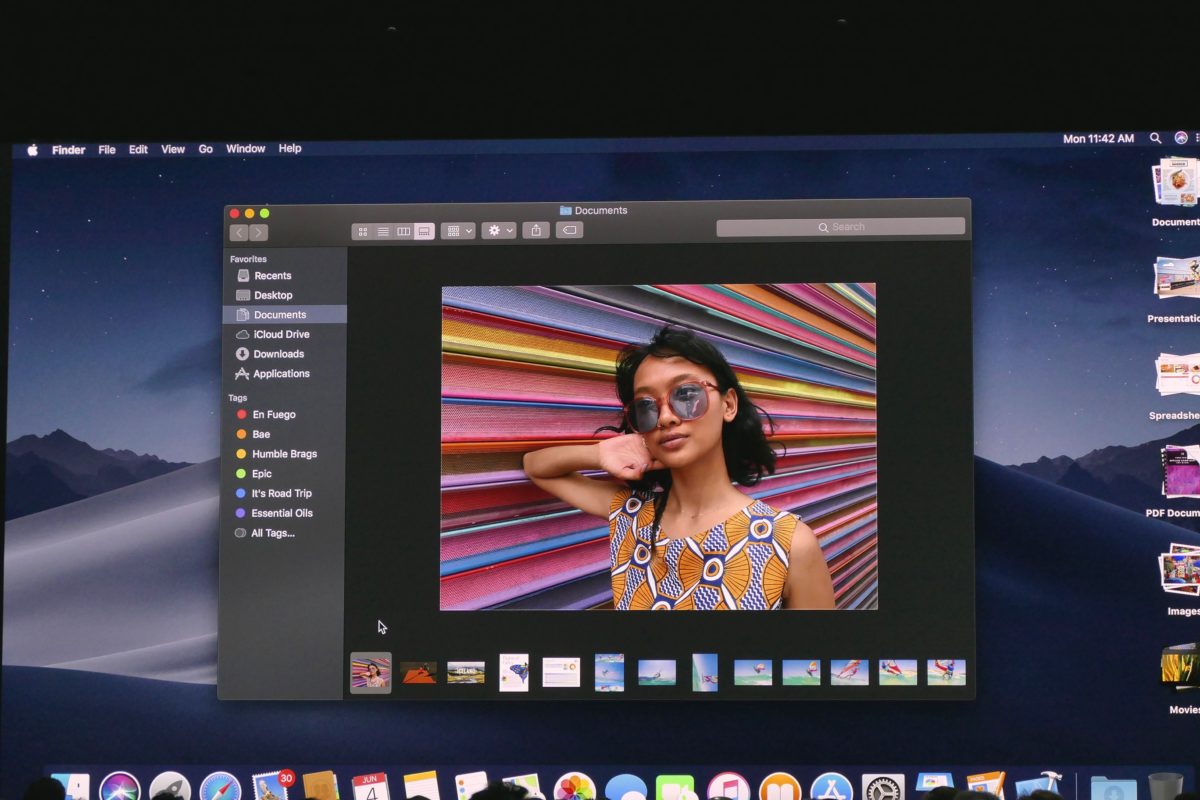1200x800 pixels.
Task: Open the View menu
Action: (173, 149)
